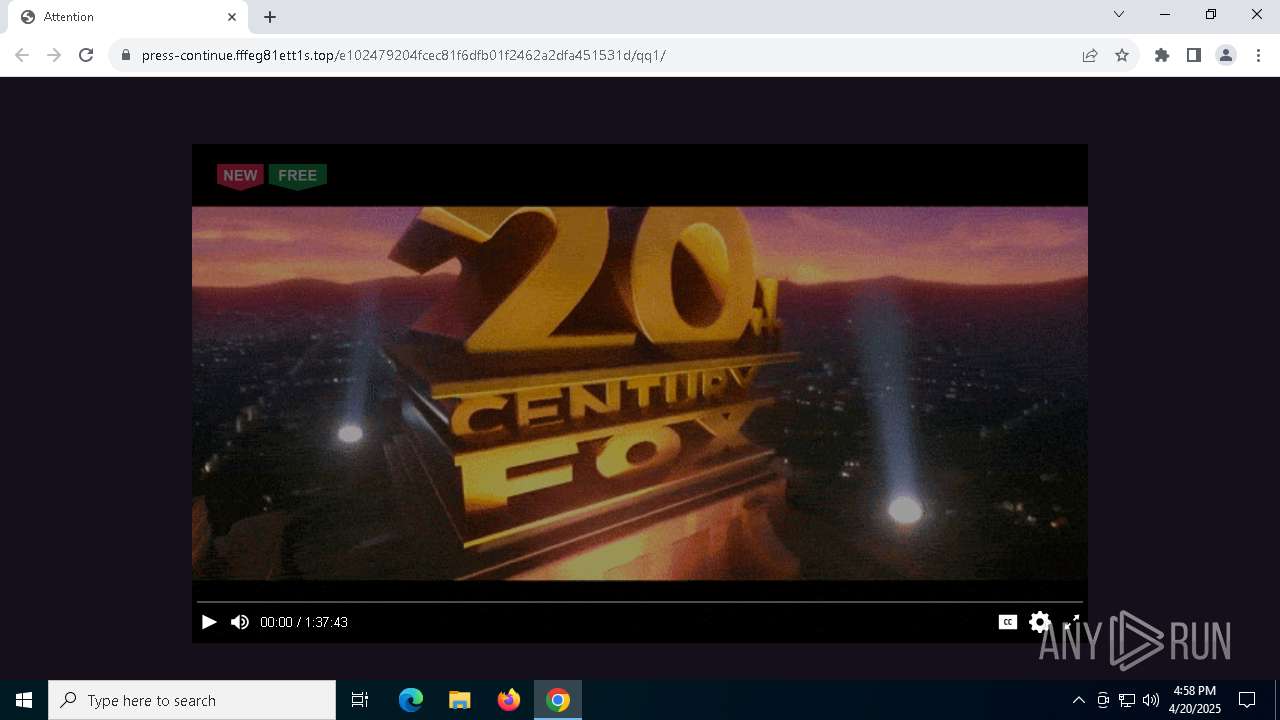This screenshot has height=720, width=1280.
Task: Click the video progress bar
Action: point(640,602)
